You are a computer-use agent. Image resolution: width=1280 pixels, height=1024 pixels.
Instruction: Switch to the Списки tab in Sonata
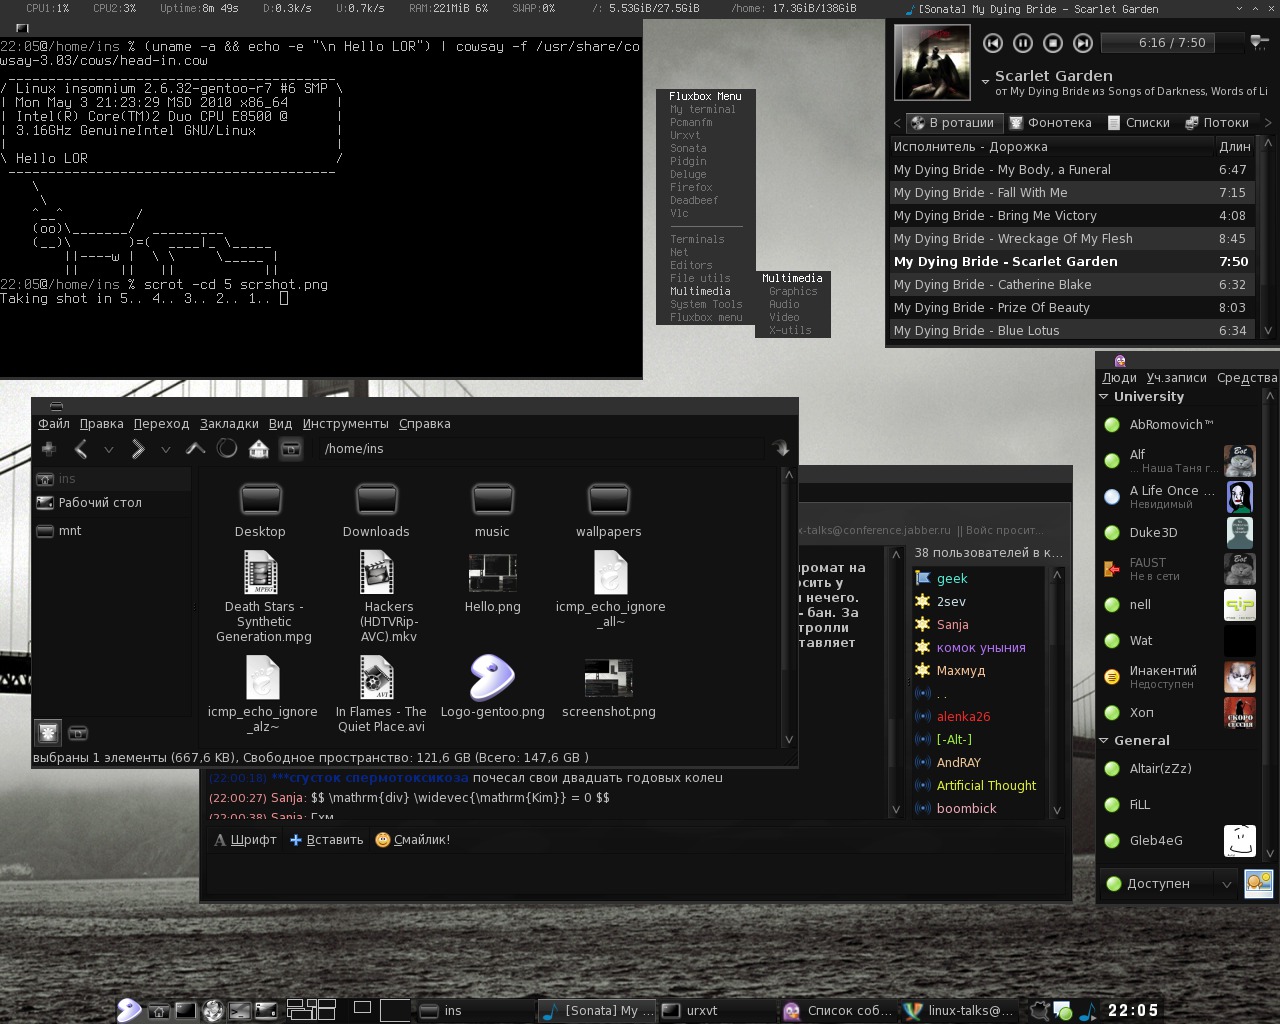pyautogui.click(x=1138, y=123)
